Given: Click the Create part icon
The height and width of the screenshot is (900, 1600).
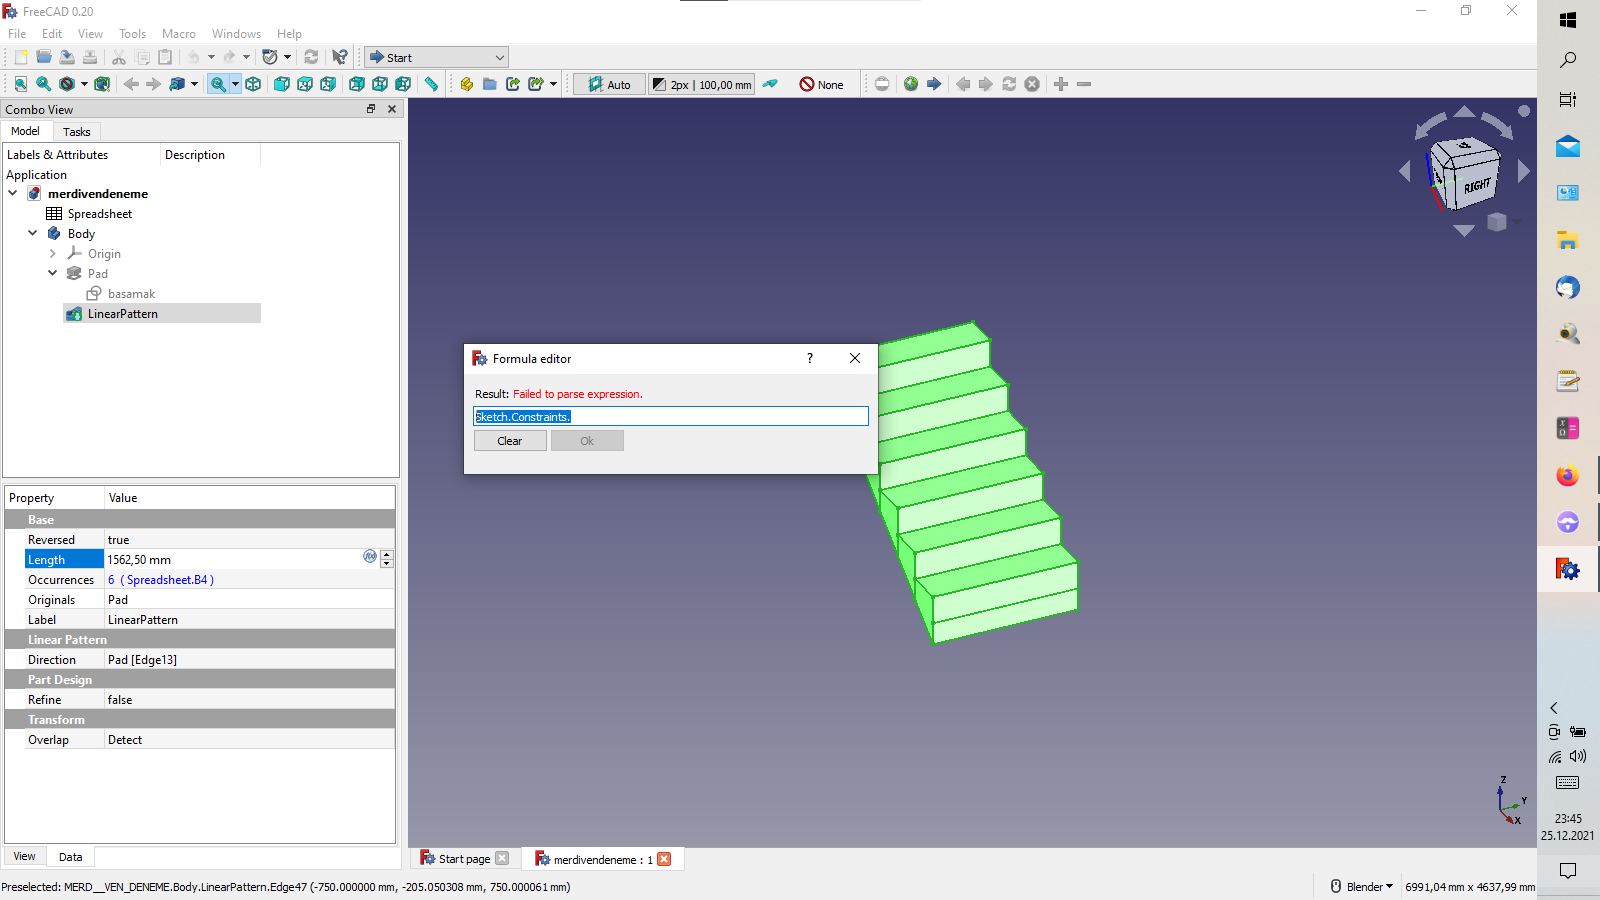Looking at the screenshot, I should click(x=466, y=84).
